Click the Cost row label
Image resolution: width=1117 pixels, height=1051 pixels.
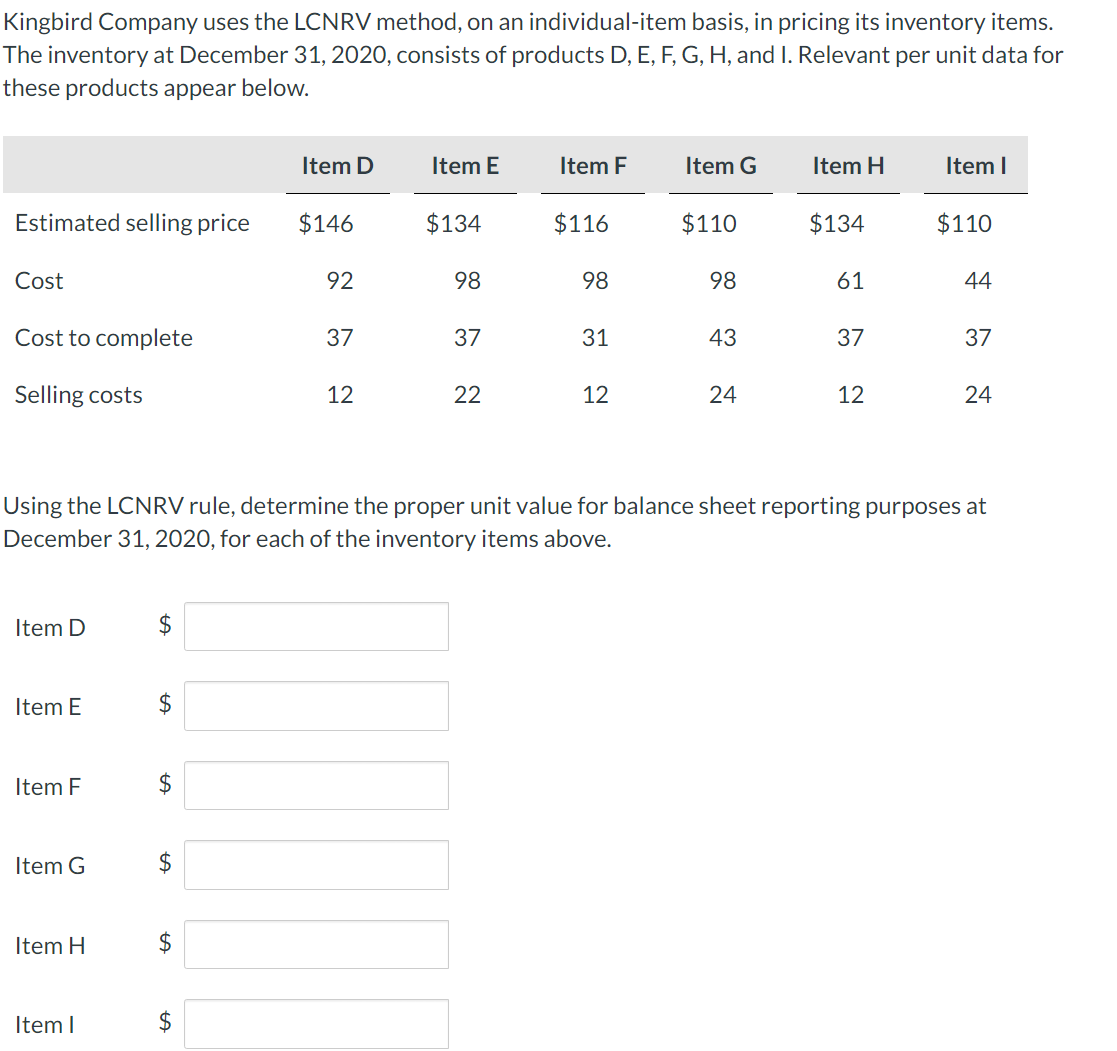(39, 281)
